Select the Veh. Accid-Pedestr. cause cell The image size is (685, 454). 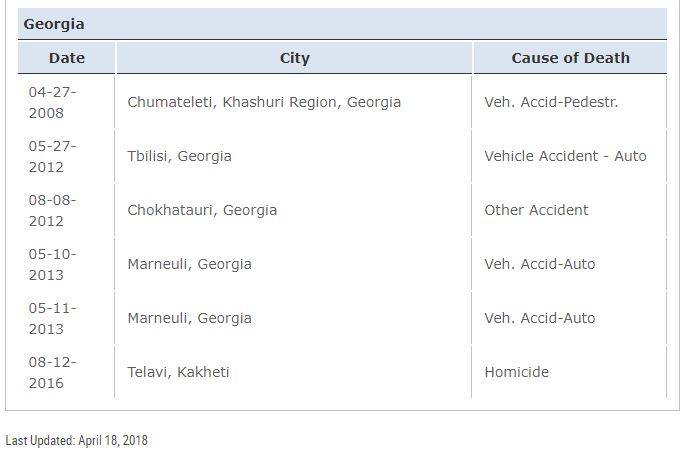tap(551, 102)
